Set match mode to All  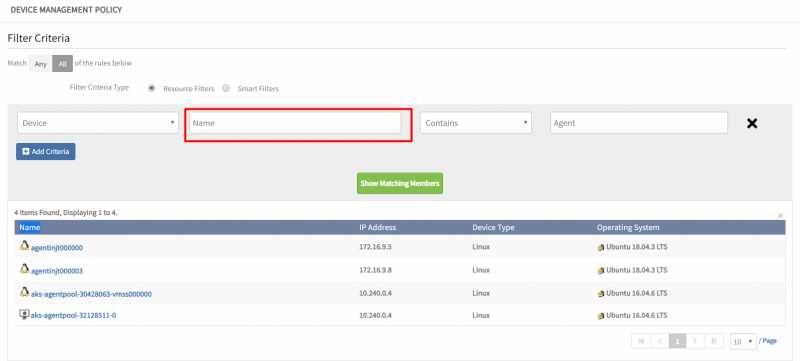(x=62, y=64)
